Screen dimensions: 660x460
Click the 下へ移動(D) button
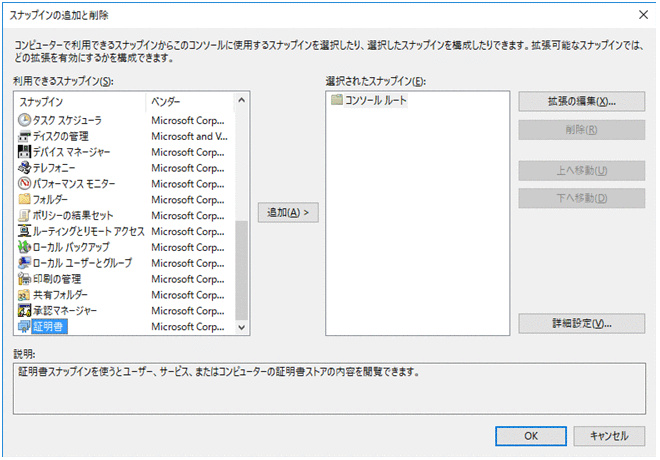[581, 198]
